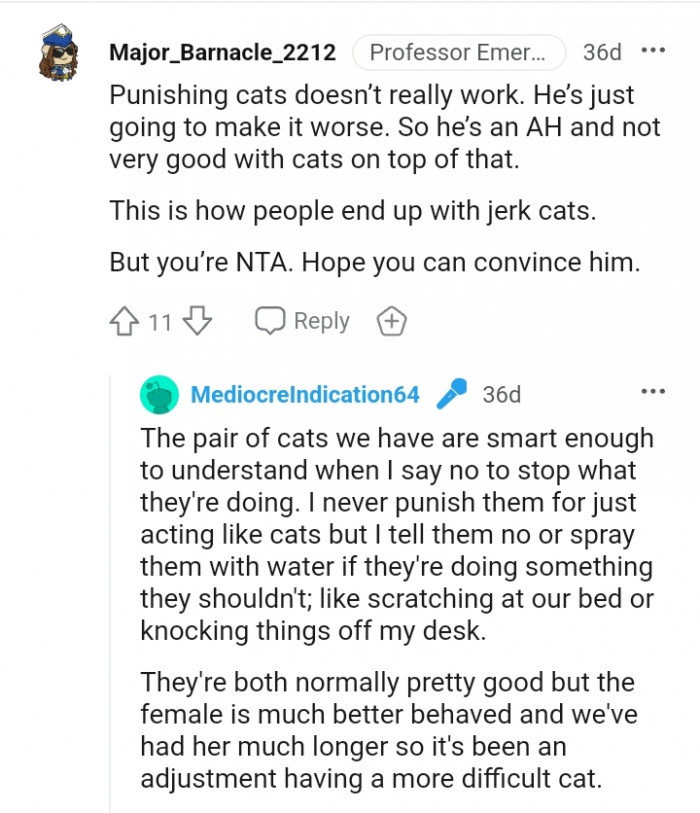Open the overflow menu on MediocreIndication64's reply
700x813 pixels.
[653, 392]
